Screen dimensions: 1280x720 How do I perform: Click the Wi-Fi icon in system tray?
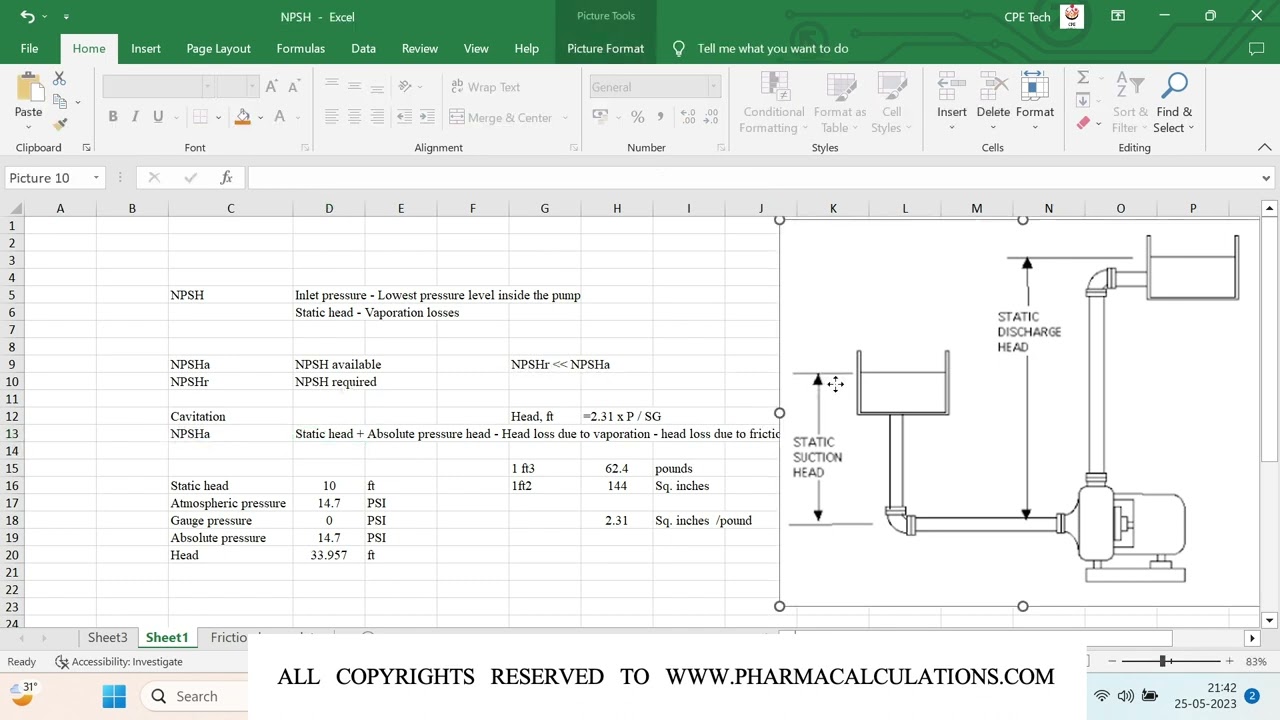point(1101,696)
